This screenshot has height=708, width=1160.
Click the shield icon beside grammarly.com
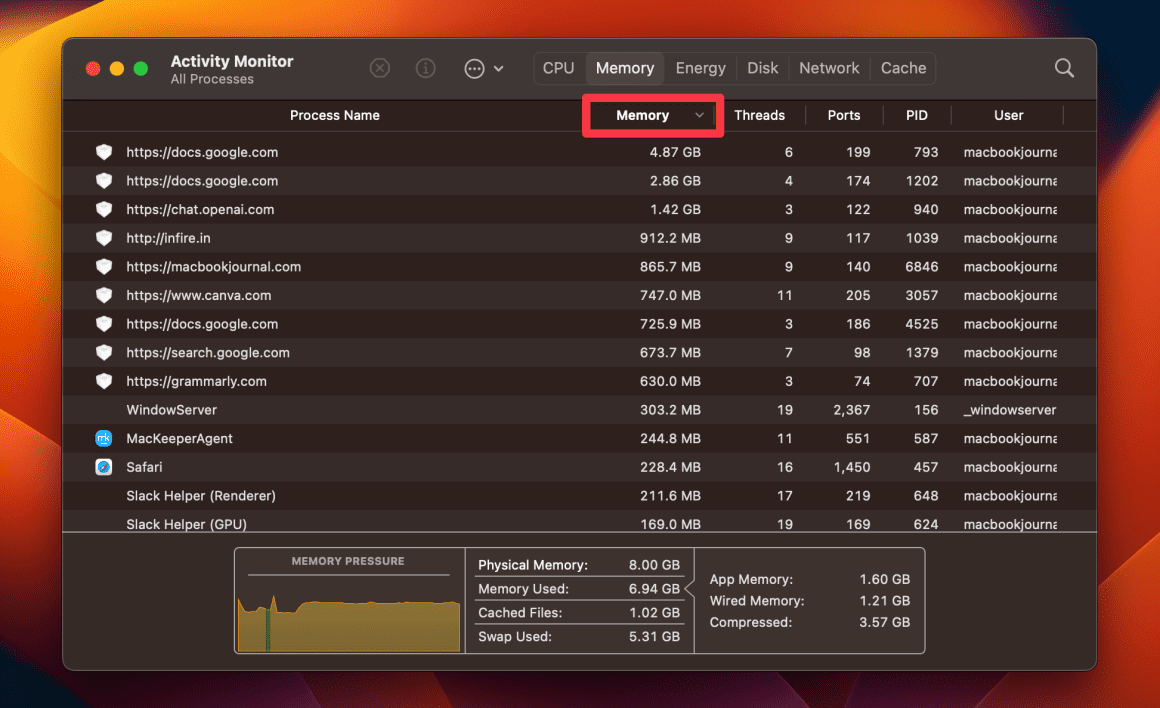pos(104,381)
